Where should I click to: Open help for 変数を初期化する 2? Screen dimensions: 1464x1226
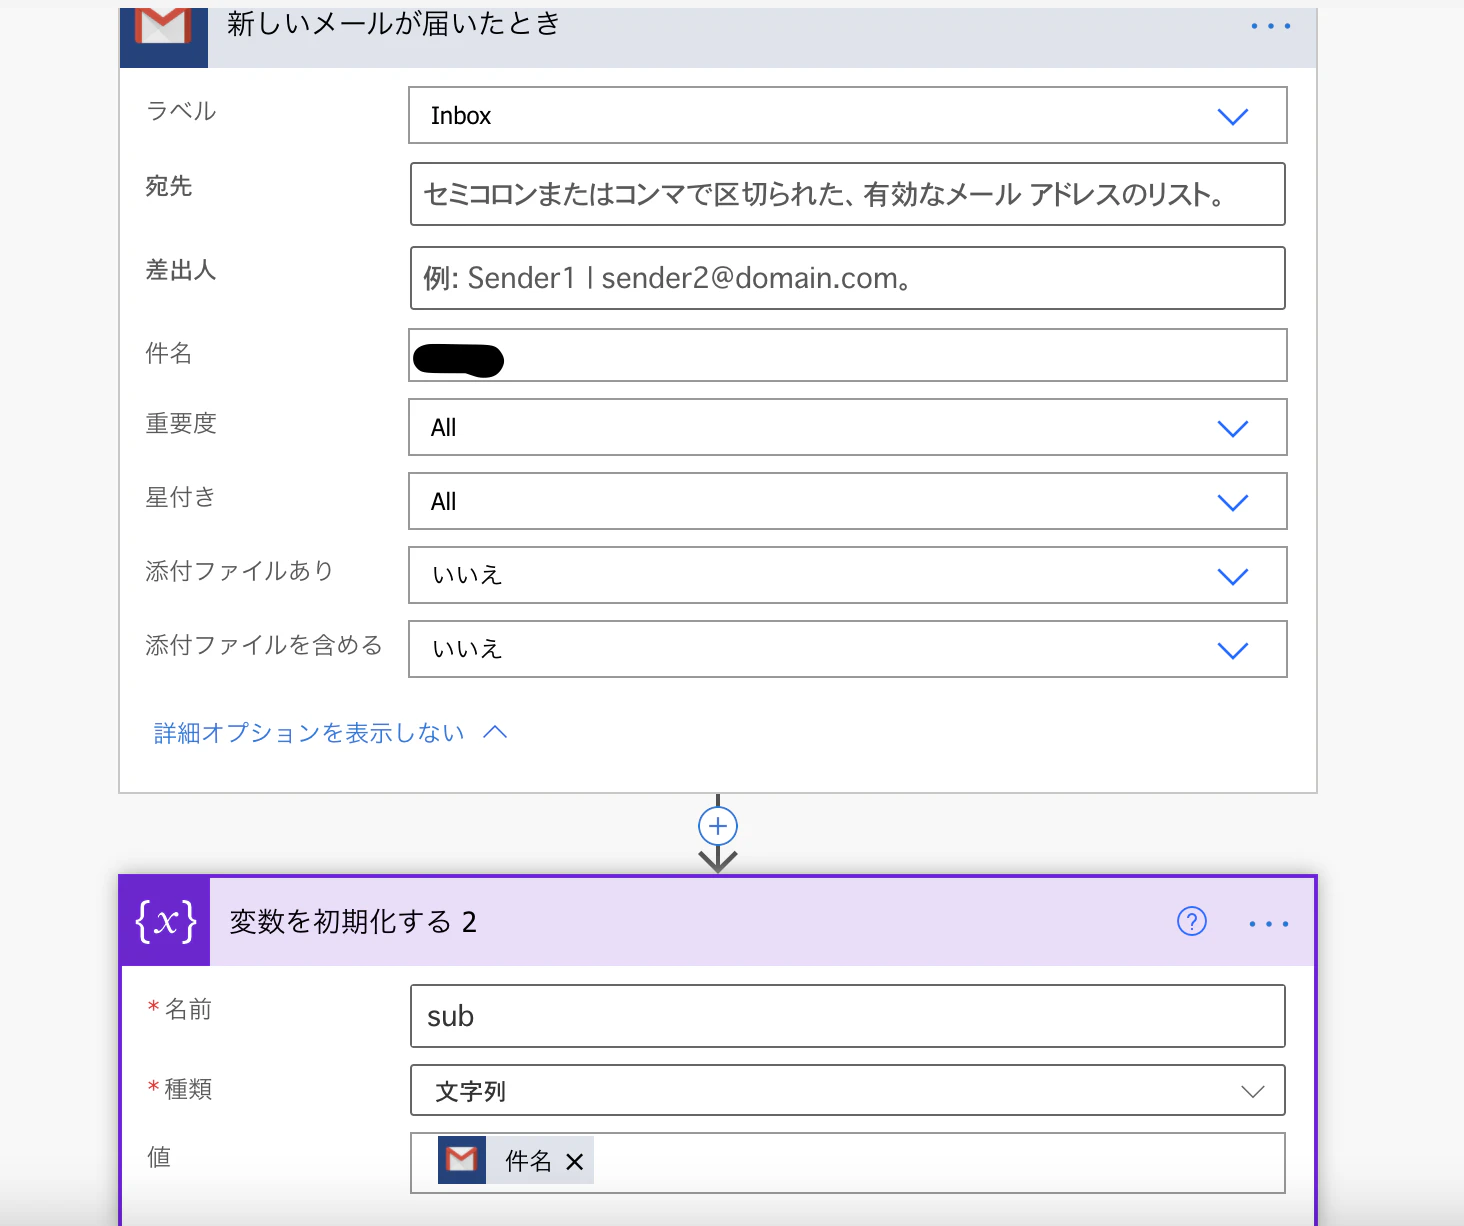tap(1192, 921)
